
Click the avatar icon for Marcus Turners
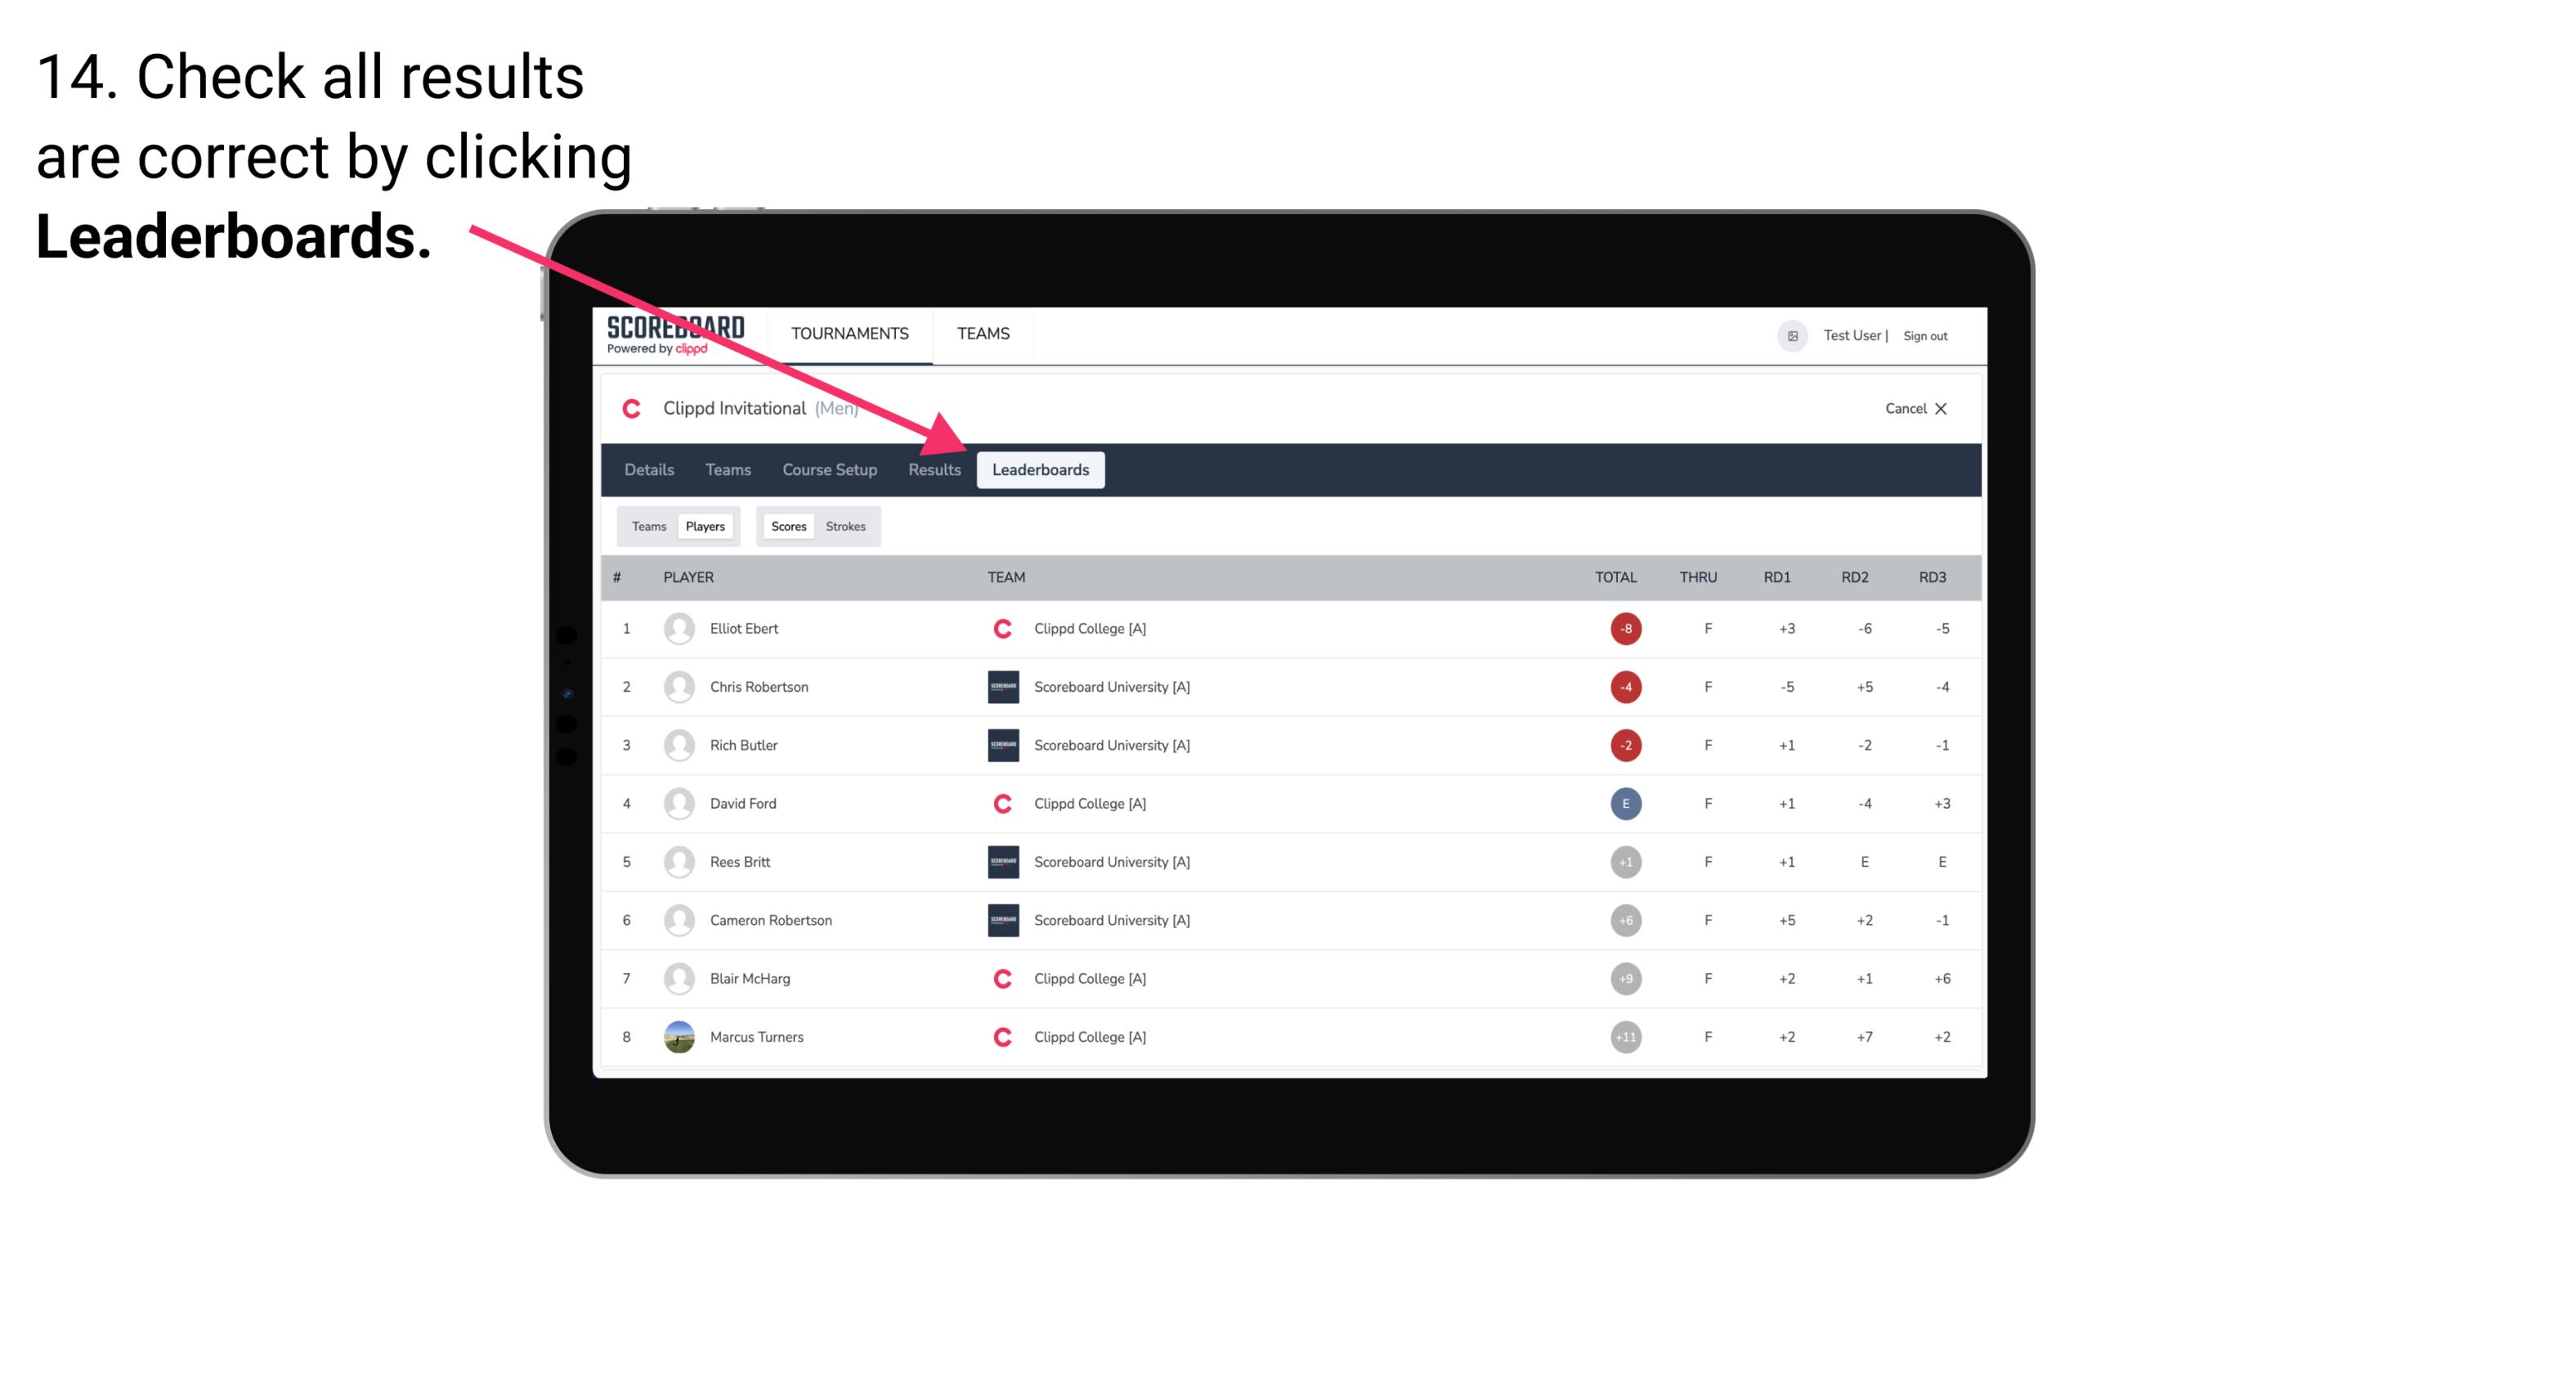point(681,1036)
